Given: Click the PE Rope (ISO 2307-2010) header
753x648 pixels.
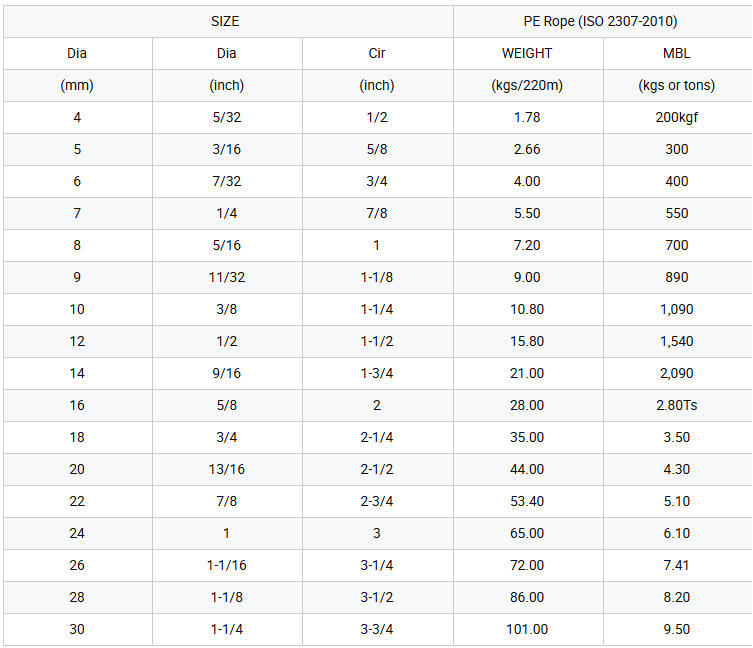Looking at the screenshot, I should (x=600, y=21).
